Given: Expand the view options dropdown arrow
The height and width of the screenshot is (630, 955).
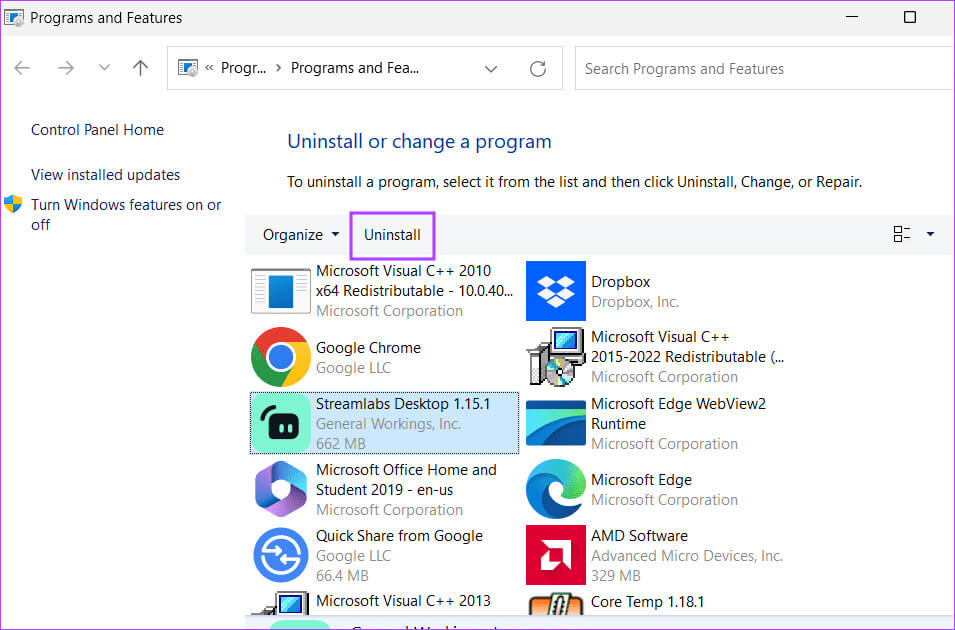Looking at the screenshot, I should 930,234.
